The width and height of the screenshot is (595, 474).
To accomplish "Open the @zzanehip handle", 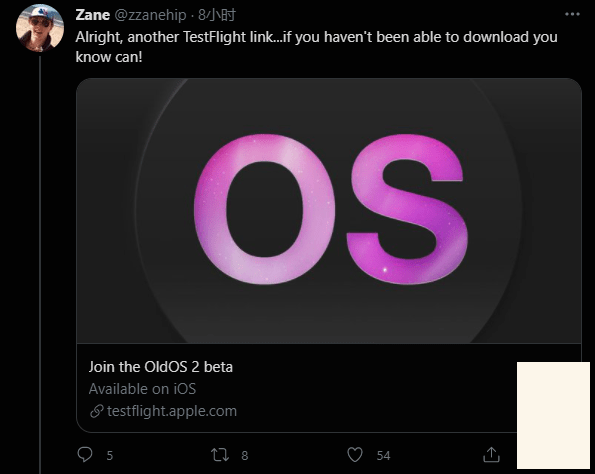I will [x=151, y=15].
